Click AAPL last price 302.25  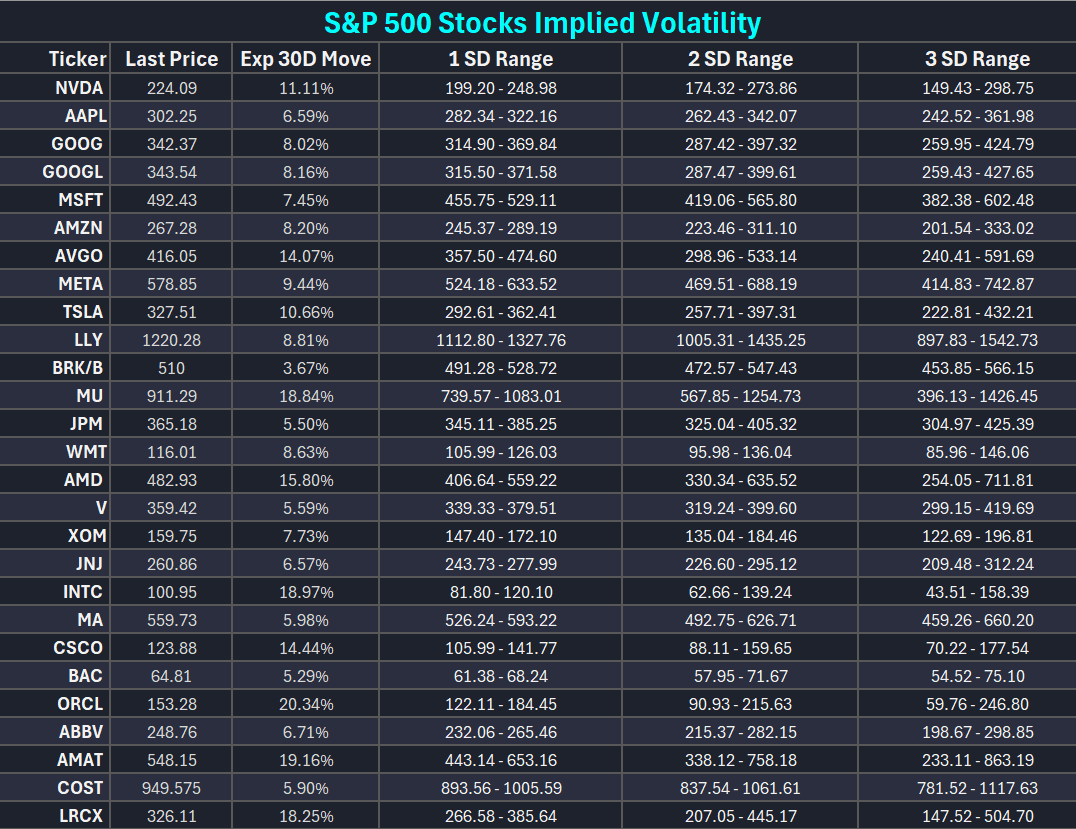172,116
